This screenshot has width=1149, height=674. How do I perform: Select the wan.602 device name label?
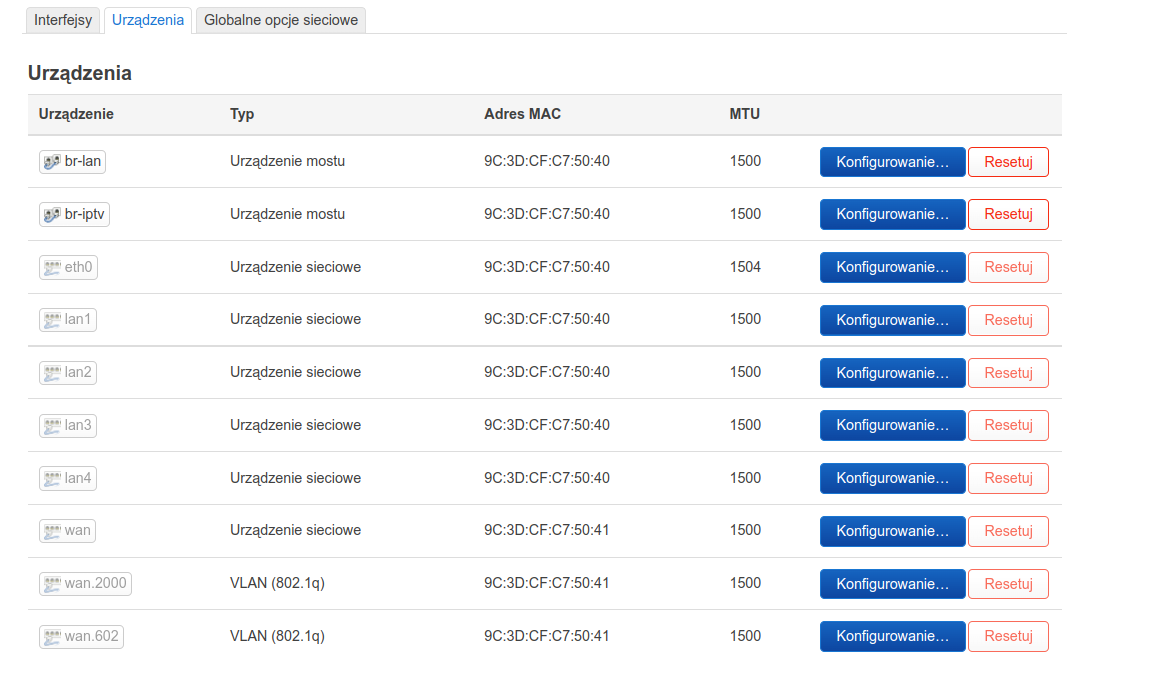(x=92, y=636)
